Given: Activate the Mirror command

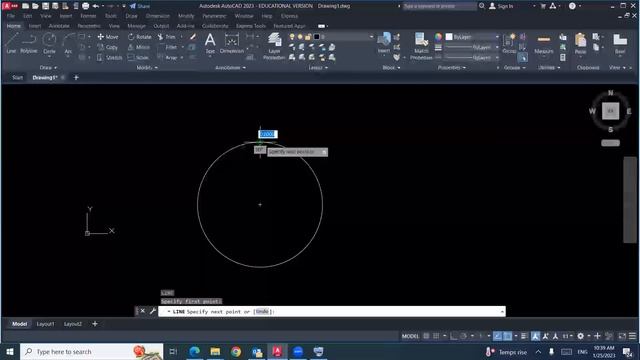Looking at the screenshot, I should pos(139,47).
